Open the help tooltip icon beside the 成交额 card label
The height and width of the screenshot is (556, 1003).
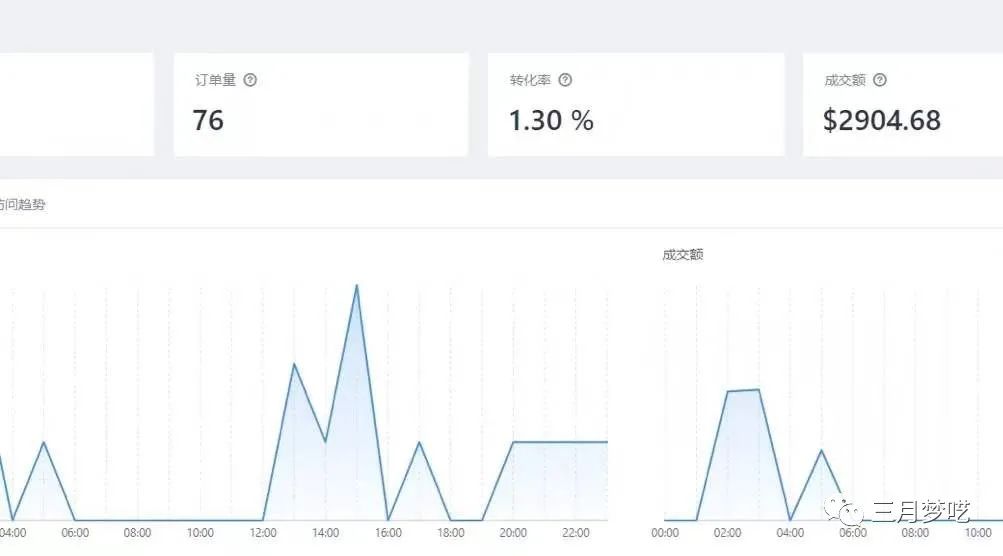coord(879,80)
